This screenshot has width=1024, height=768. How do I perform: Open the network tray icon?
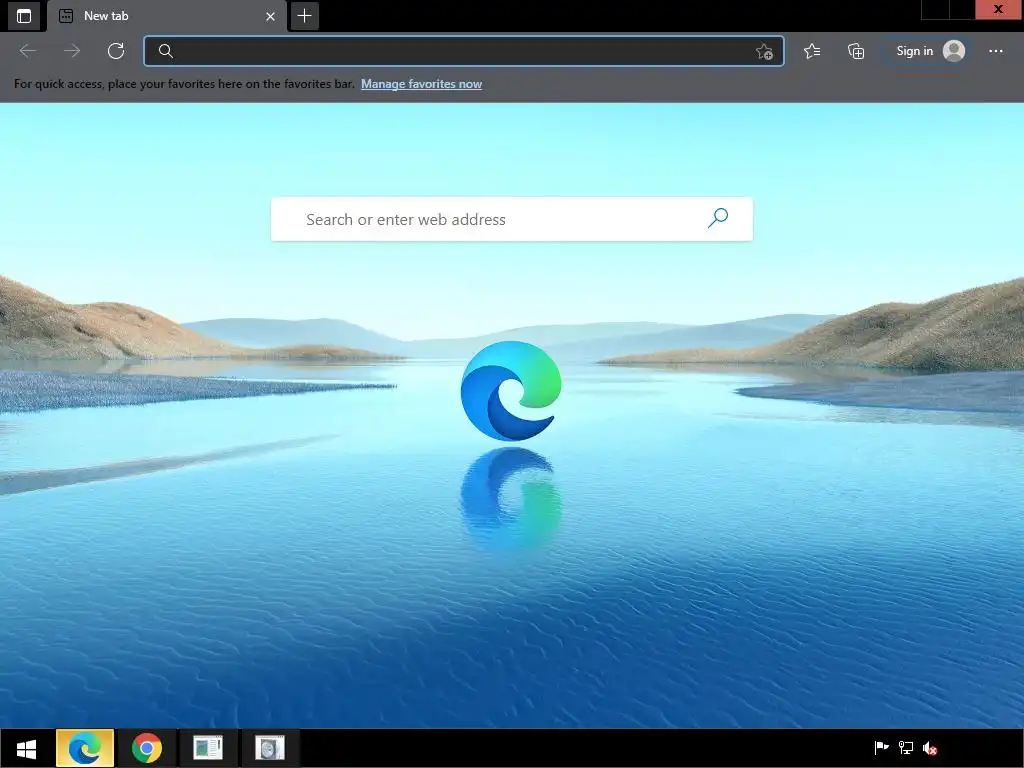(906, 748)
